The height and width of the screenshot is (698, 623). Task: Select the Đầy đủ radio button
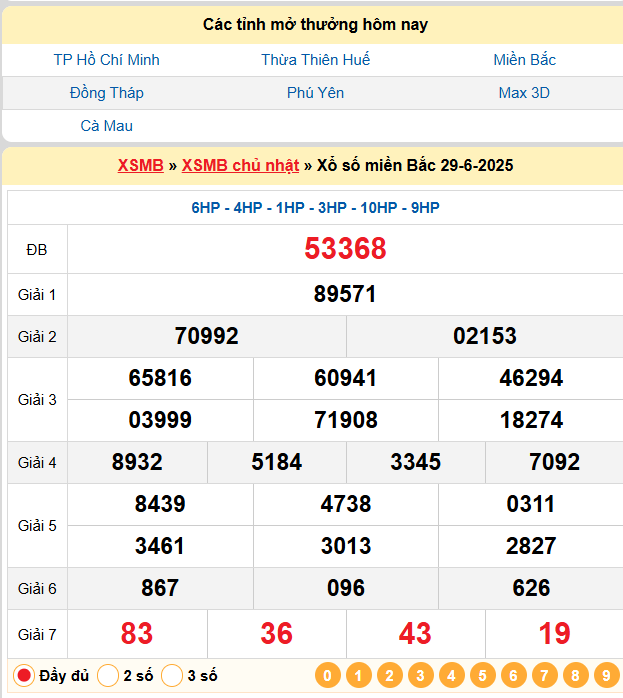(x=24, y=675)
